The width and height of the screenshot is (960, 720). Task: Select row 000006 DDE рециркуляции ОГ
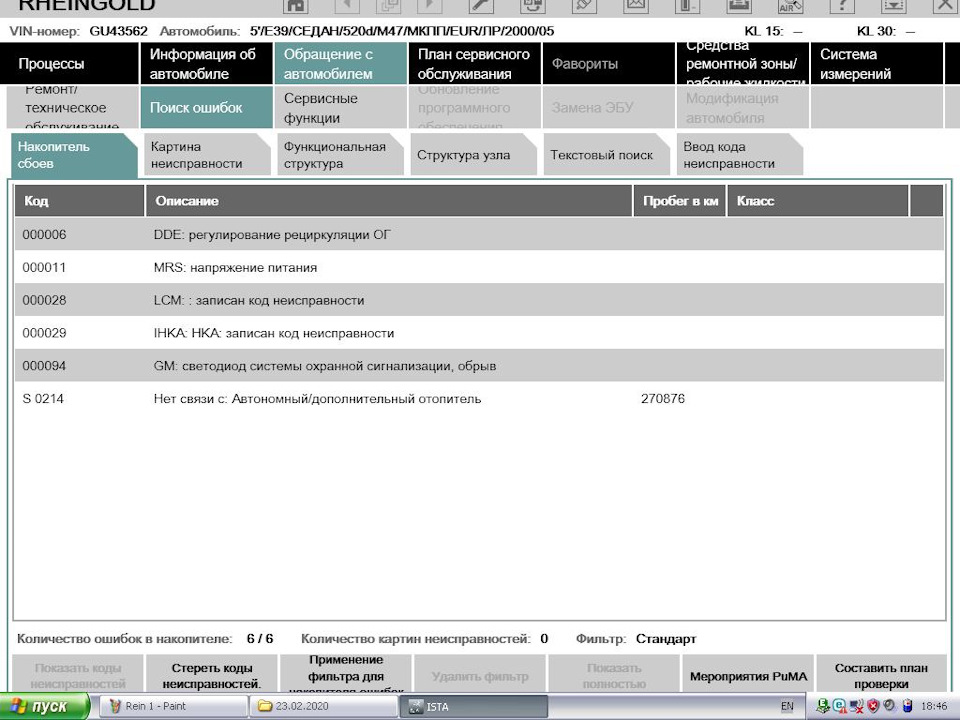[x=479, y=234]
